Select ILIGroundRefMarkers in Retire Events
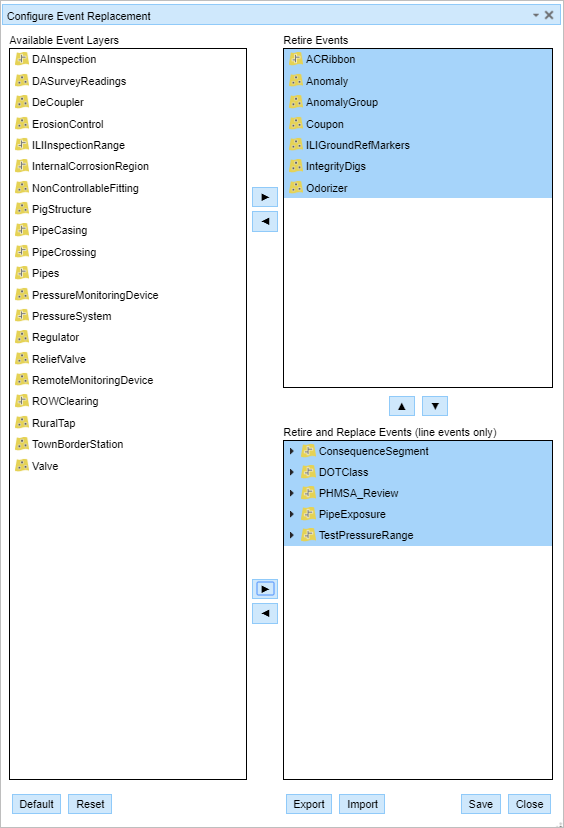 (418, 145)
